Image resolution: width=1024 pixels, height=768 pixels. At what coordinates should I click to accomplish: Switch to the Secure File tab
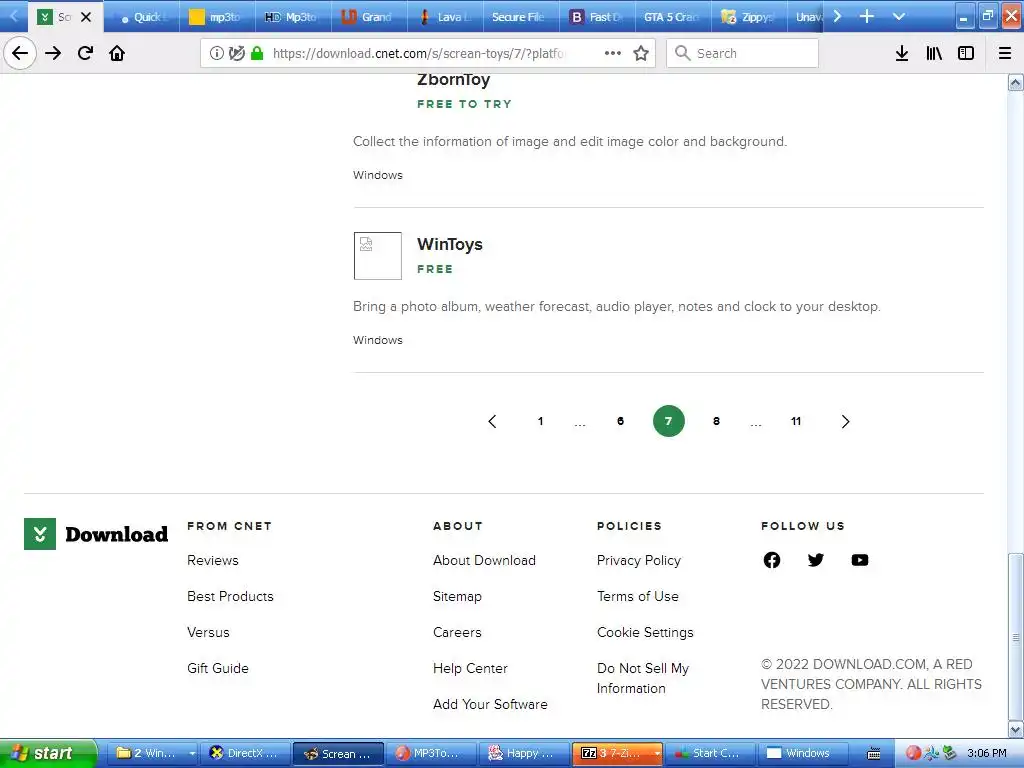tap(520, 17)
